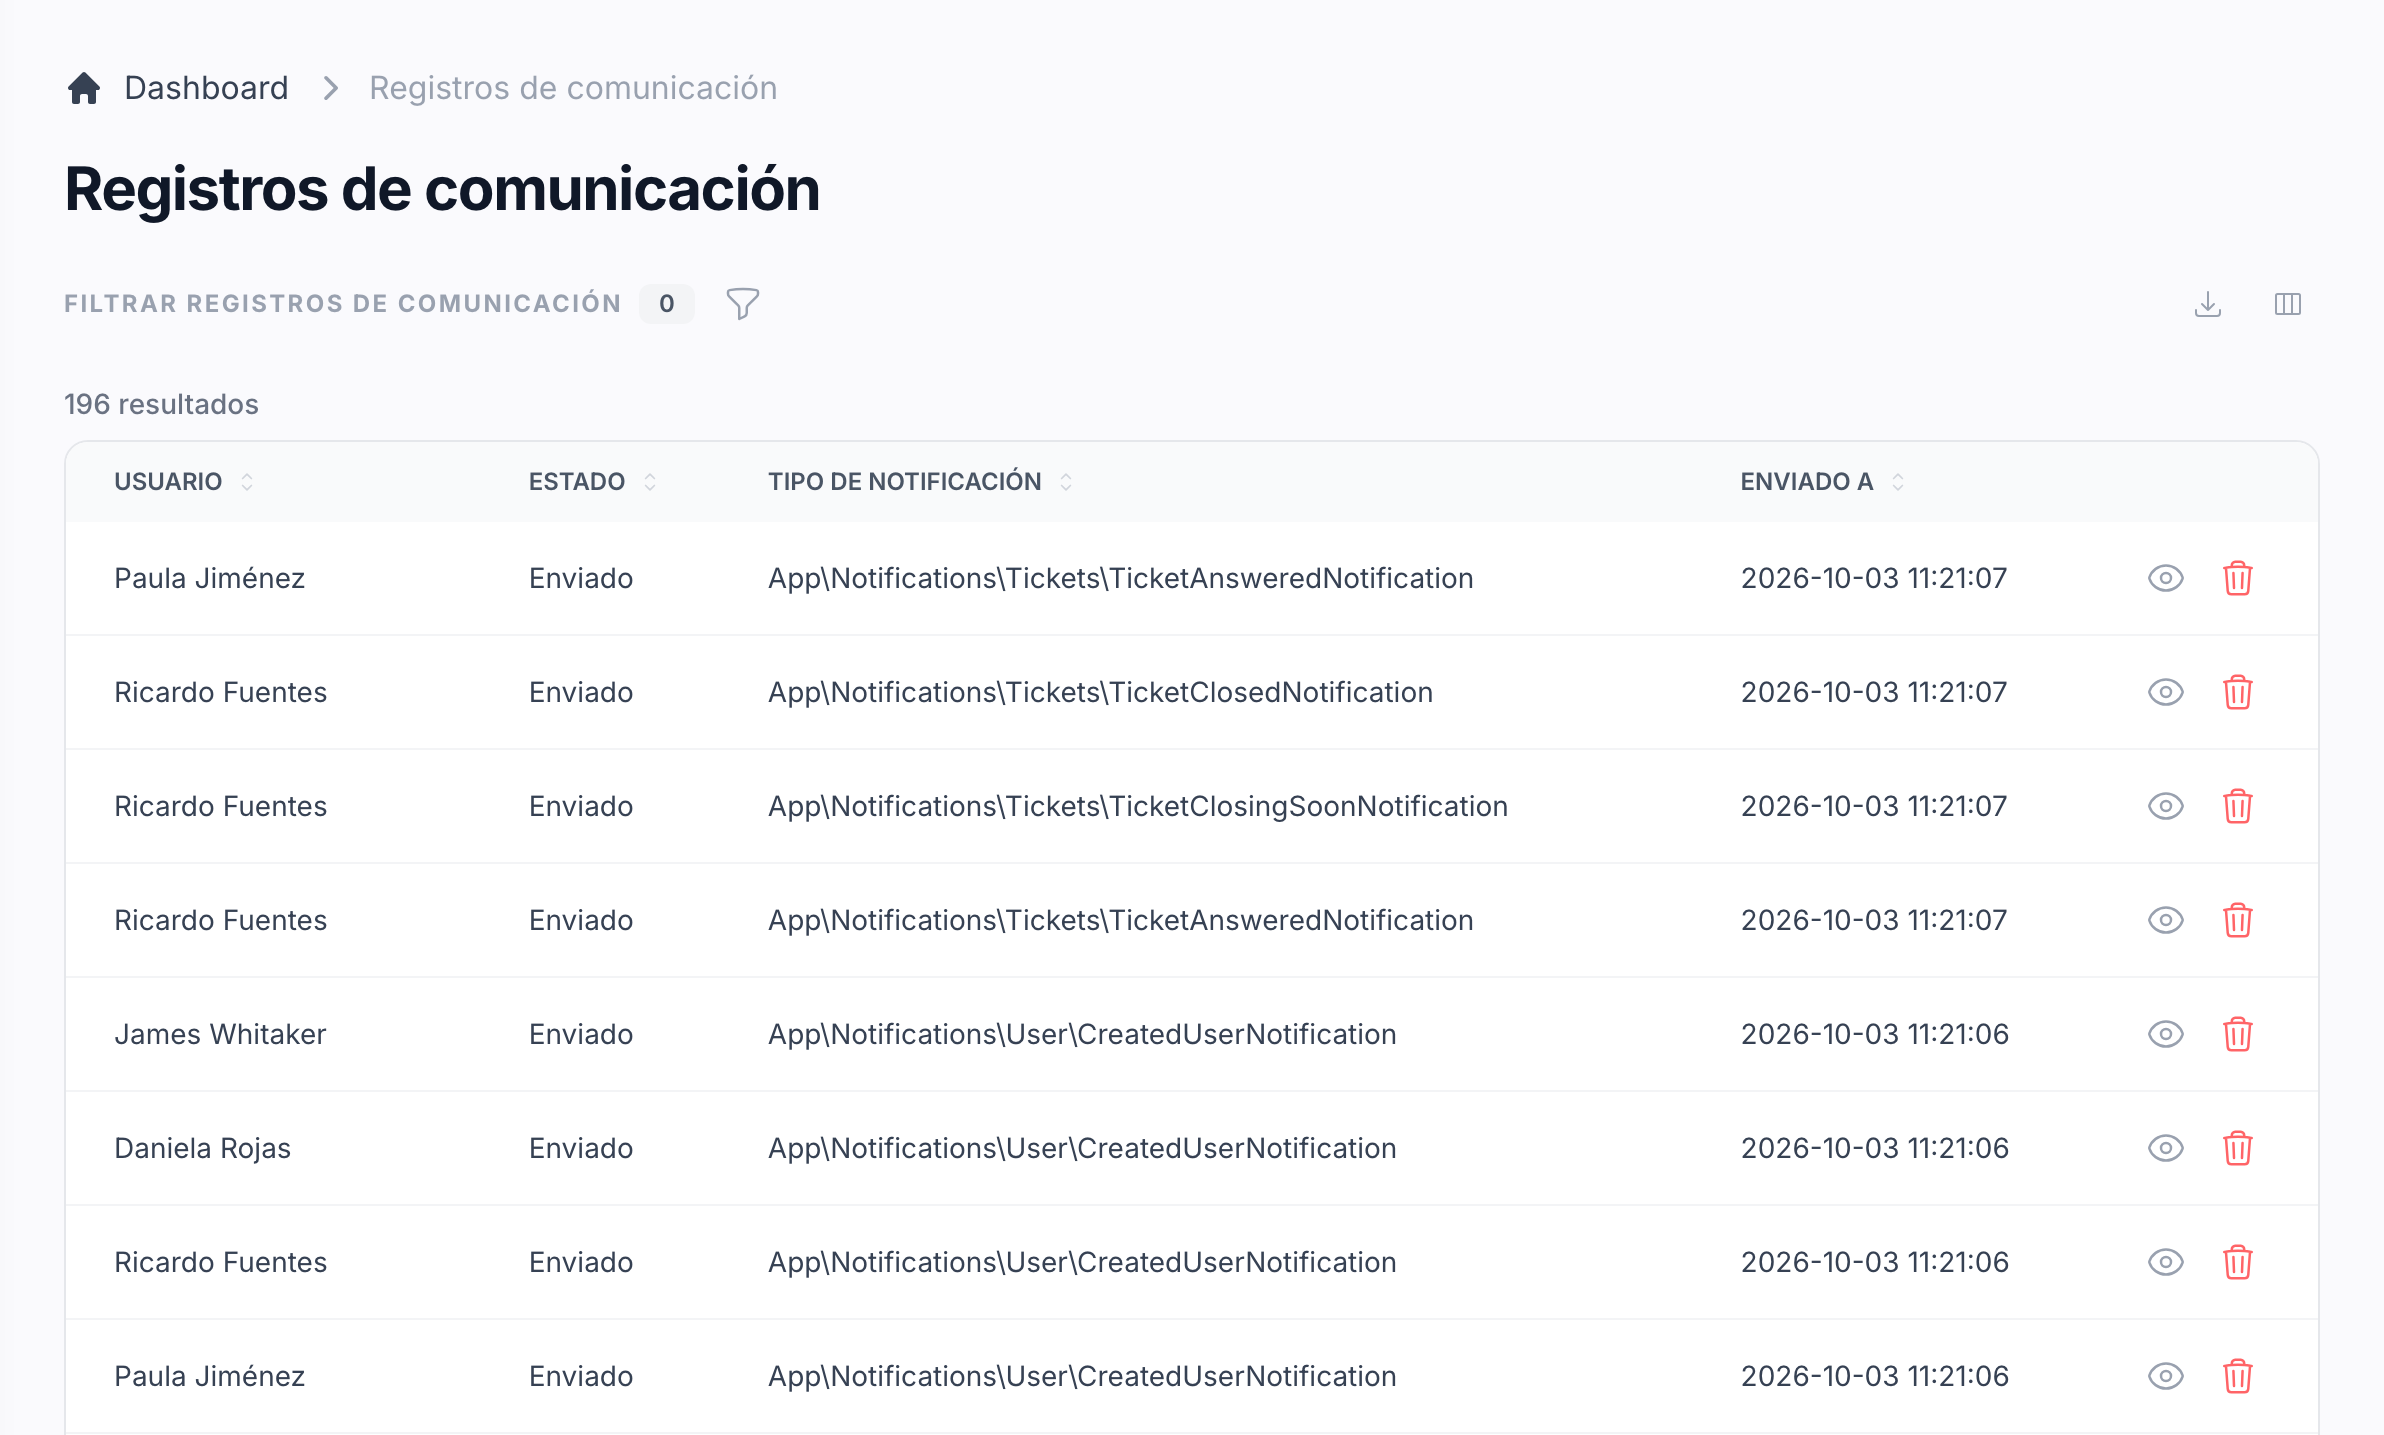2384x1435 pixels.
Task: Delete Paula Jiménez TicketAnsweredNotification record
Action: (2238, 578)
